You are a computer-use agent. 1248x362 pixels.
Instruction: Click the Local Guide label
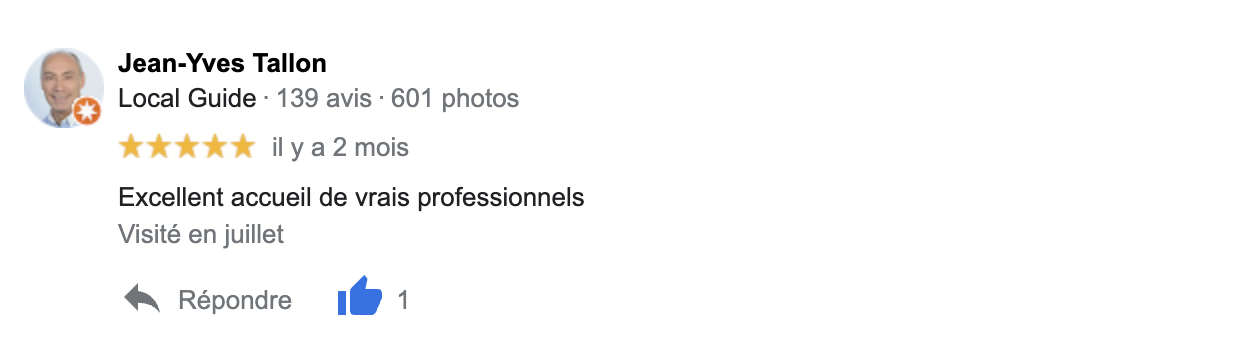187,99
